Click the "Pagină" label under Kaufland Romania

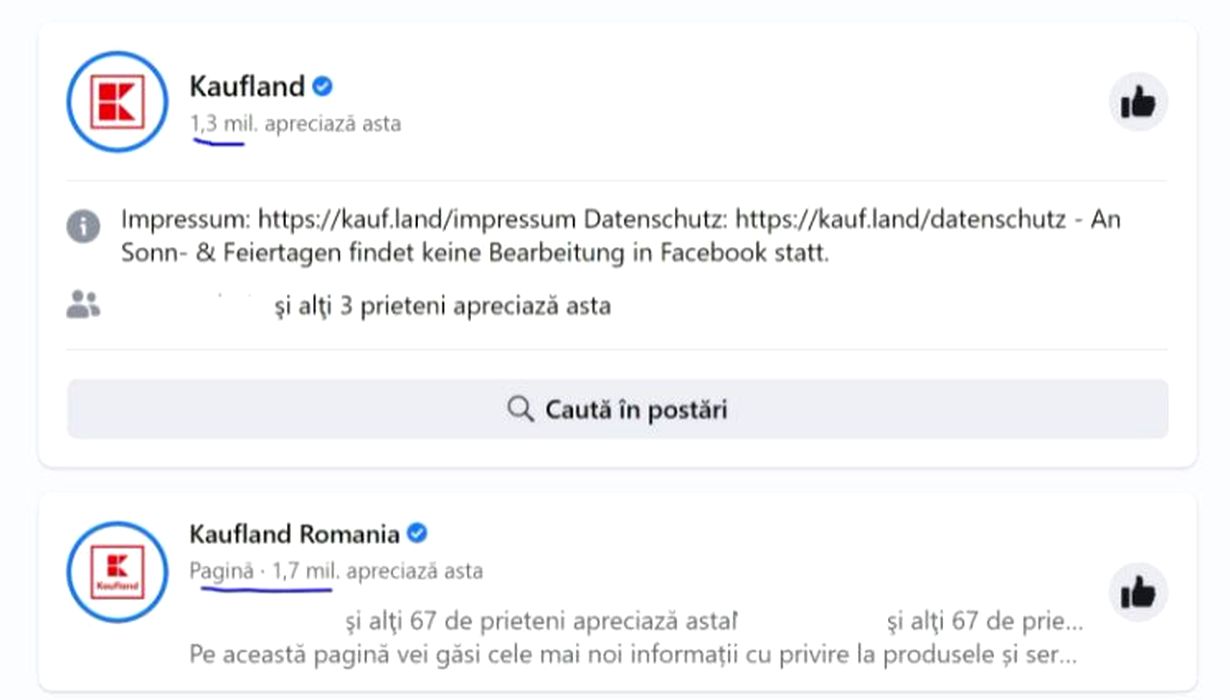(221, 572)
